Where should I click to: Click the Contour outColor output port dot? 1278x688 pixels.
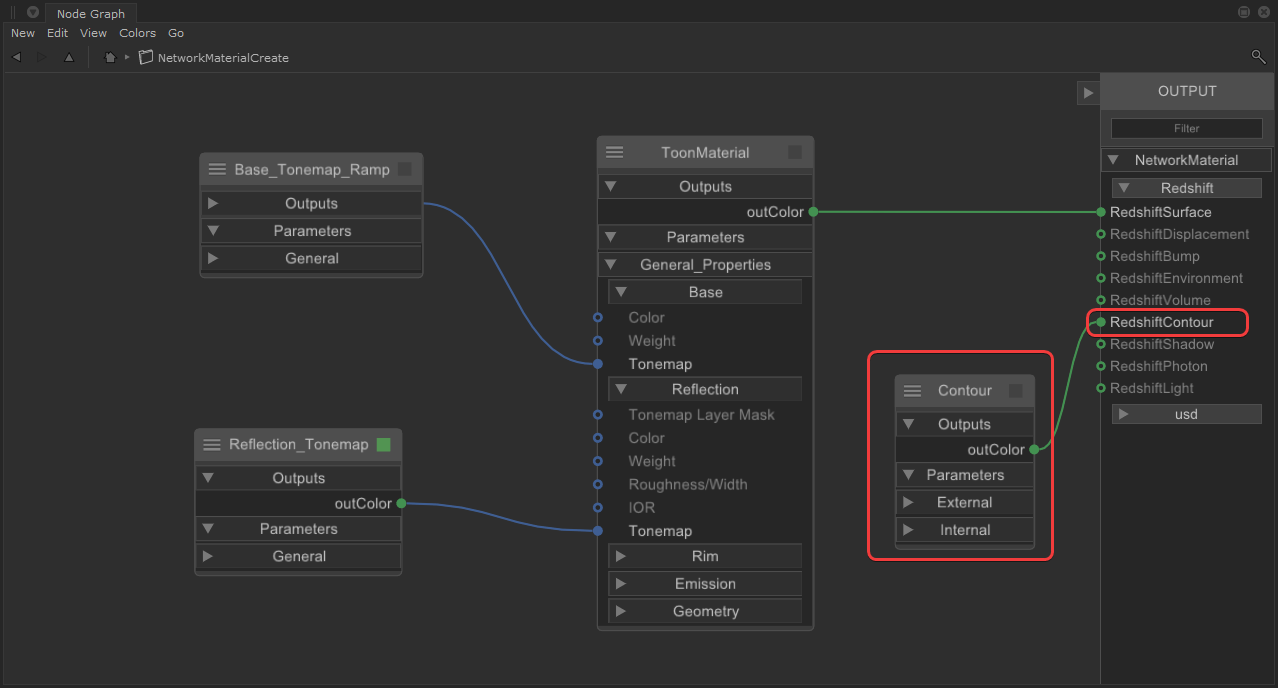tap(1034, 450)
